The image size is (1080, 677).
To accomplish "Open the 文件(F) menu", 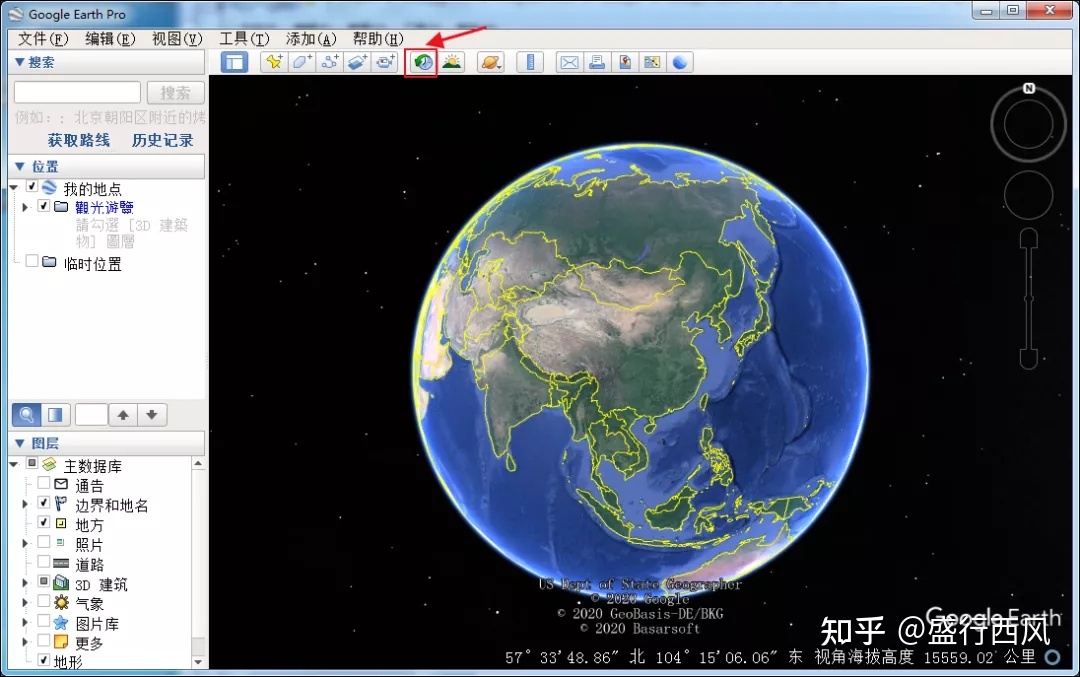I will pos(43,39).
